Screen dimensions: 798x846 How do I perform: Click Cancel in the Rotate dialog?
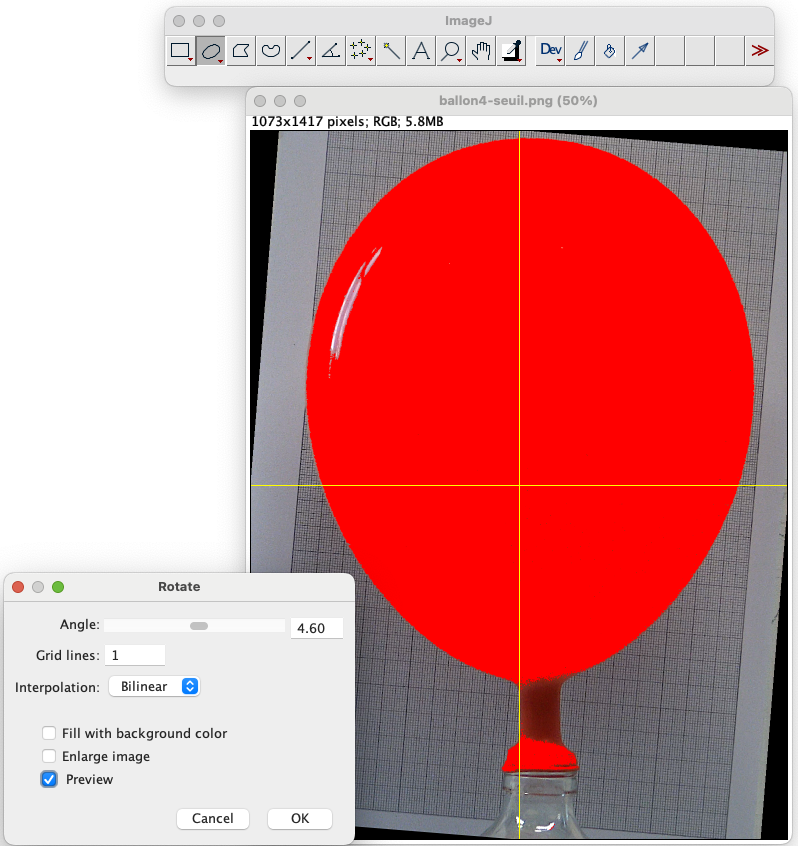[x=213, y=818]
